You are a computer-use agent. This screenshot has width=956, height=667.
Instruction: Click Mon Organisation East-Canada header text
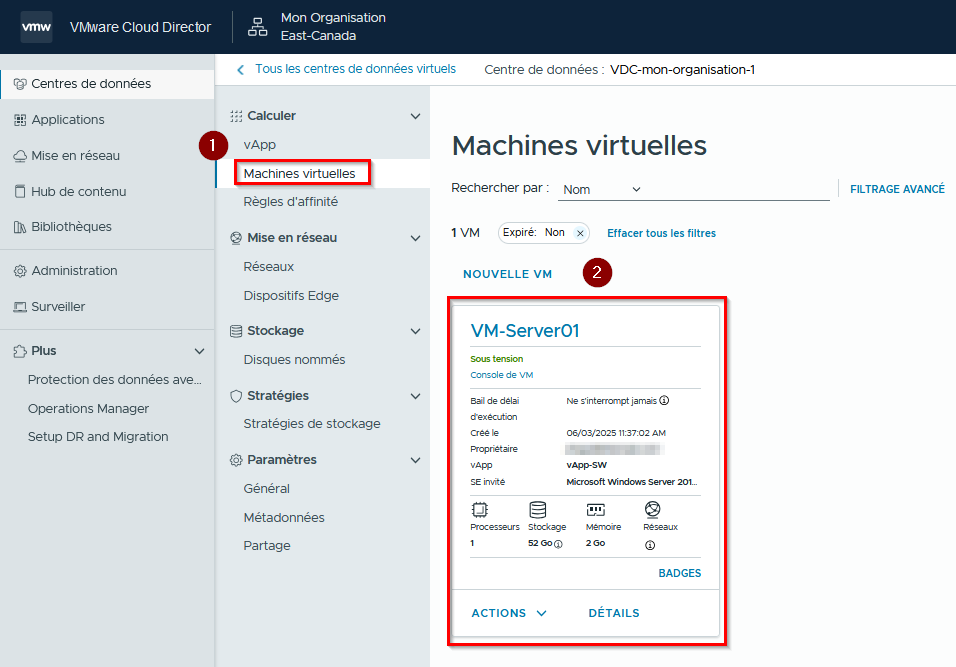pos(333,27)
